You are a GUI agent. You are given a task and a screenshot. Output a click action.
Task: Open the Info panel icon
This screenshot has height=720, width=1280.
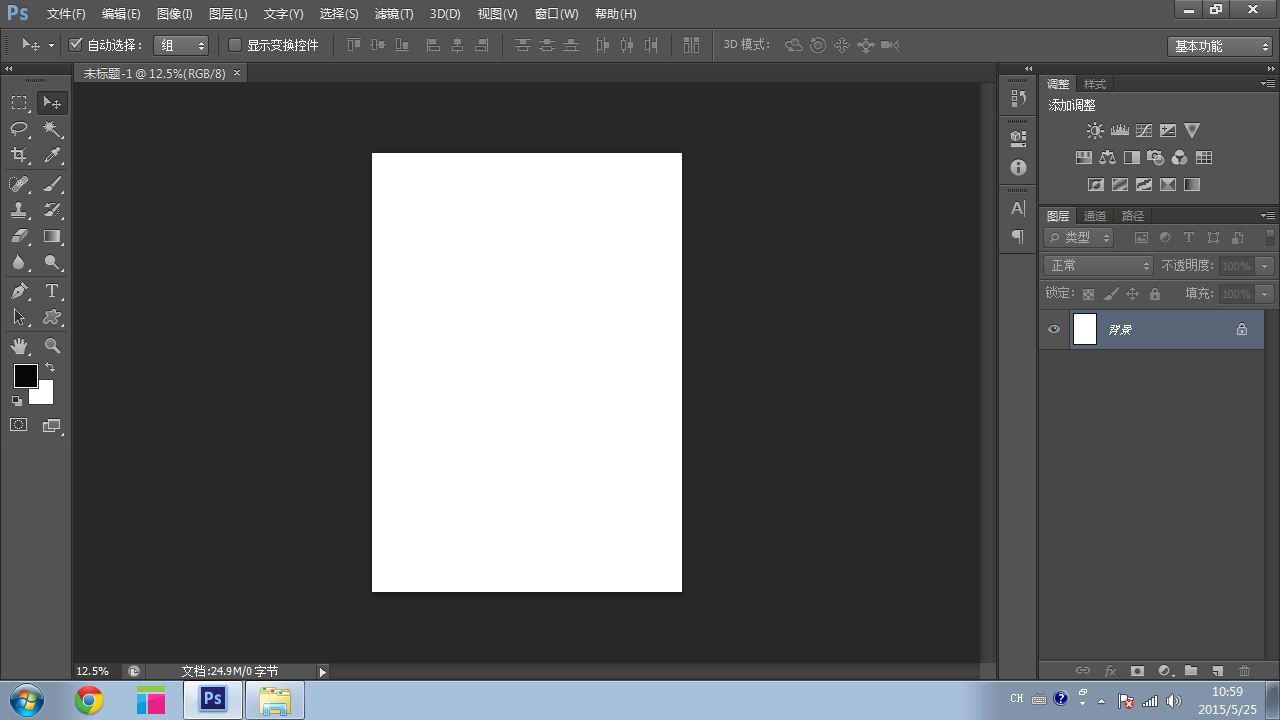[x=1018, y=168]
